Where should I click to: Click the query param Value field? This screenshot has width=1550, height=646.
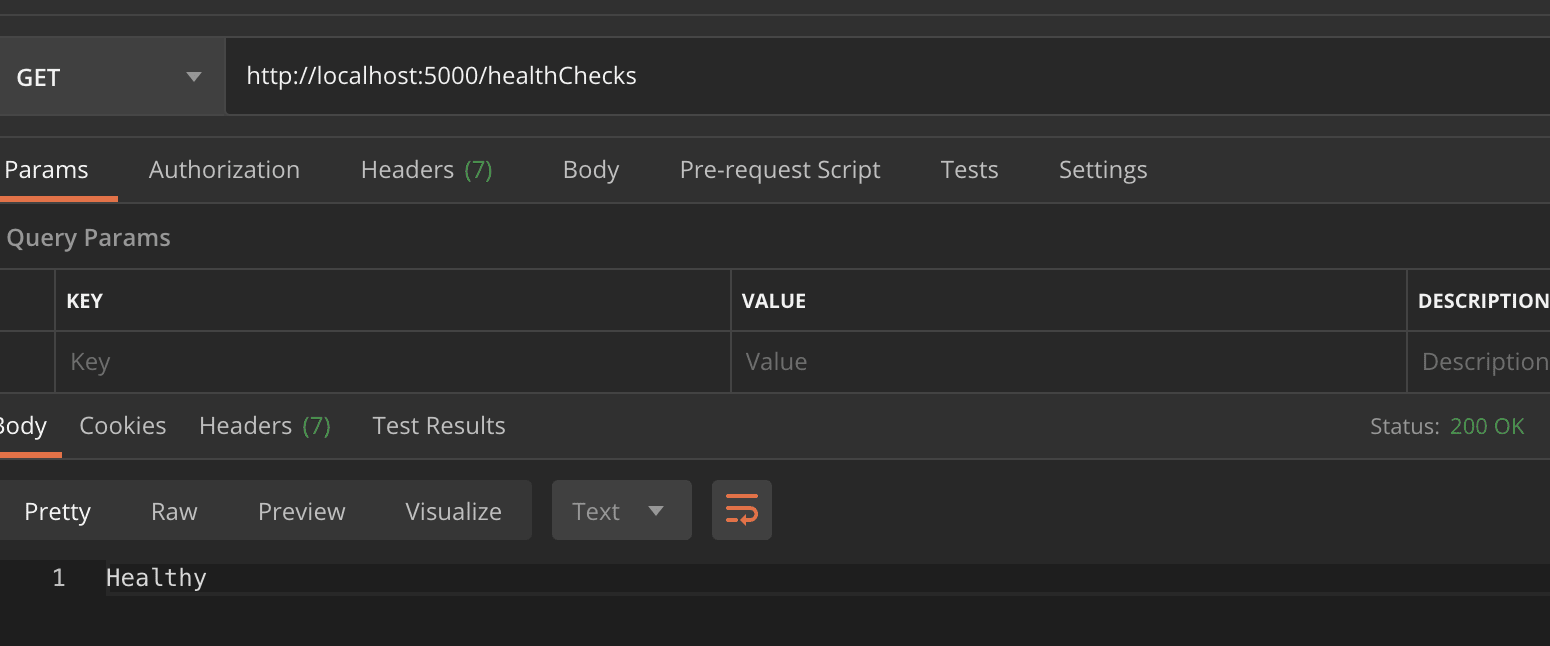[x=1067, y=362]
